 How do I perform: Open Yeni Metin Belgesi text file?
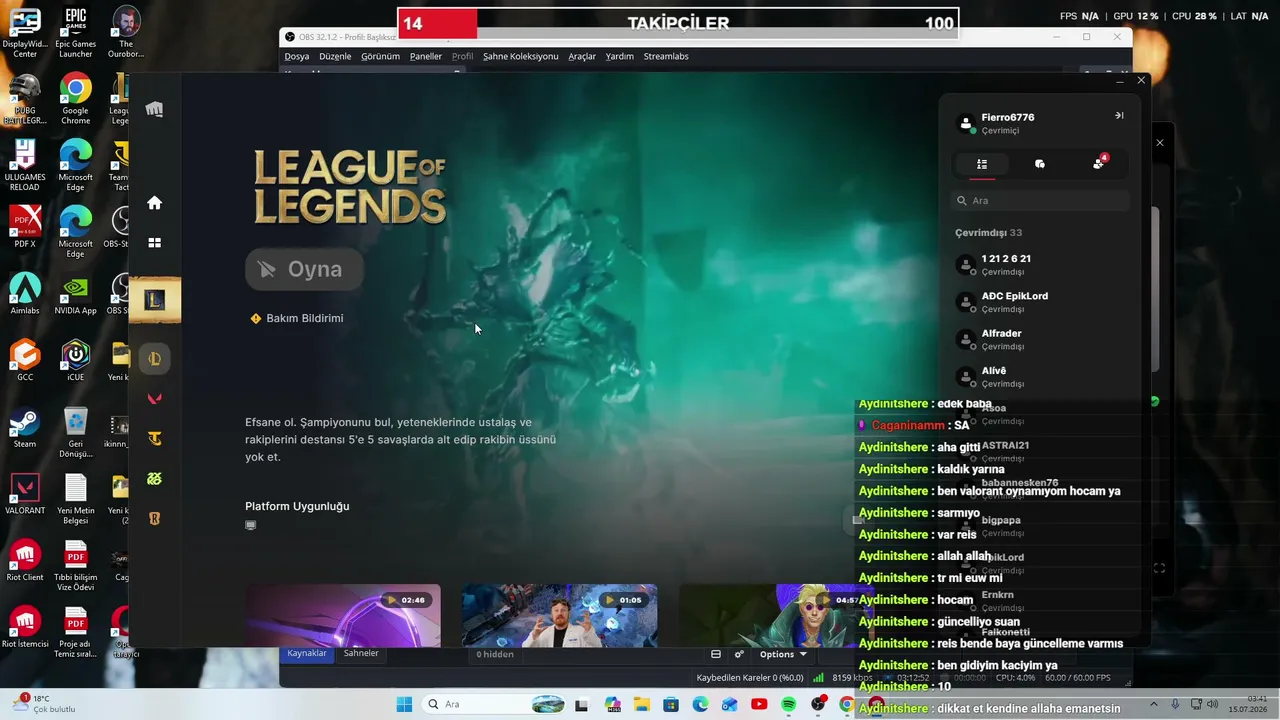75,500
